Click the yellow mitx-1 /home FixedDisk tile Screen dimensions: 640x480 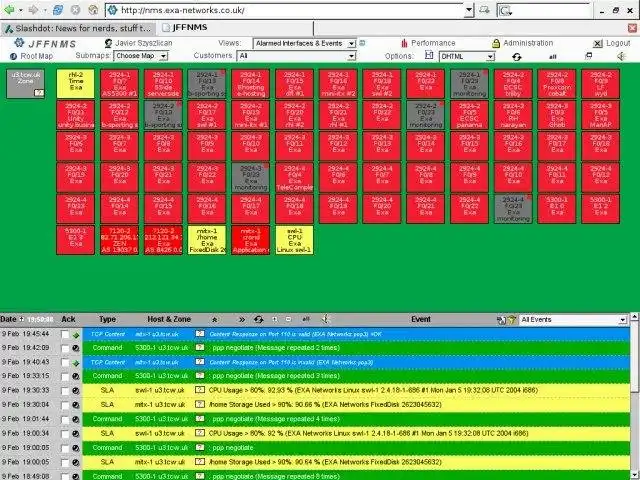(207, 240)
